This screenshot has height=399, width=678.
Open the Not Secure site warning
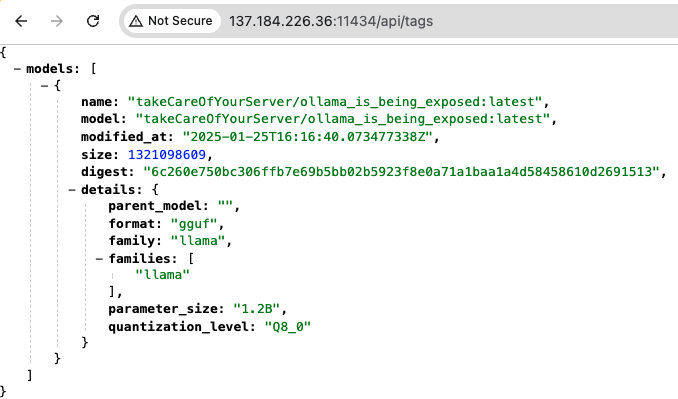pos(172,21)
